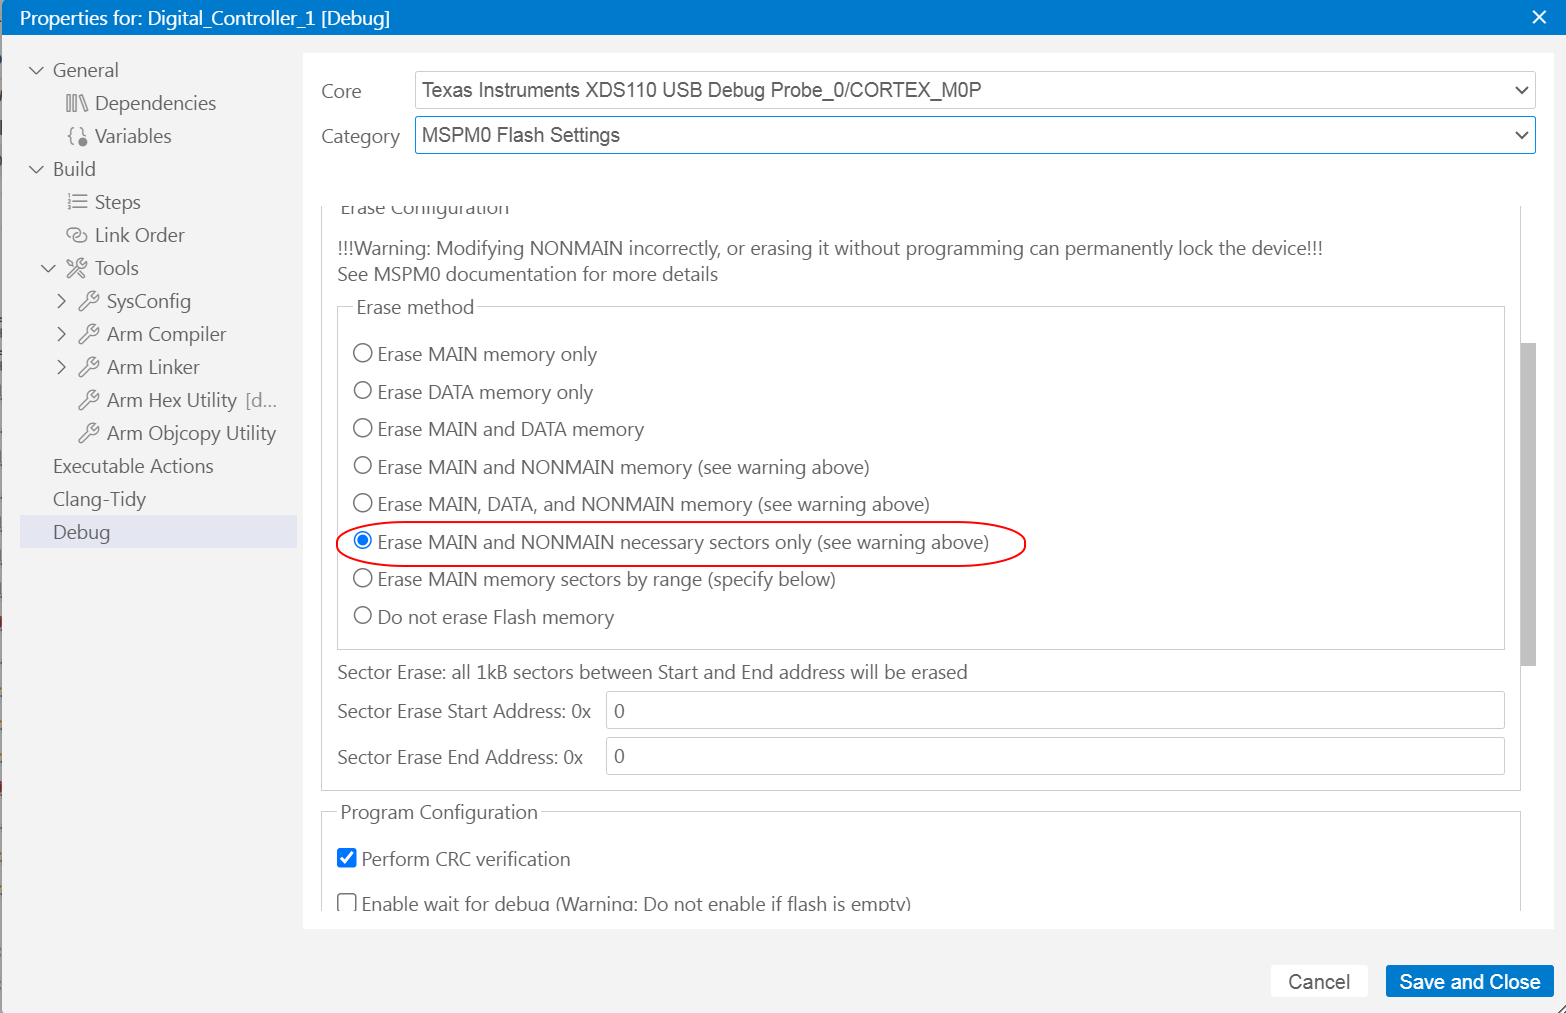Open the Core debug probe dropdown
Screen dimensions: 1566x1013
[1519, 89]
